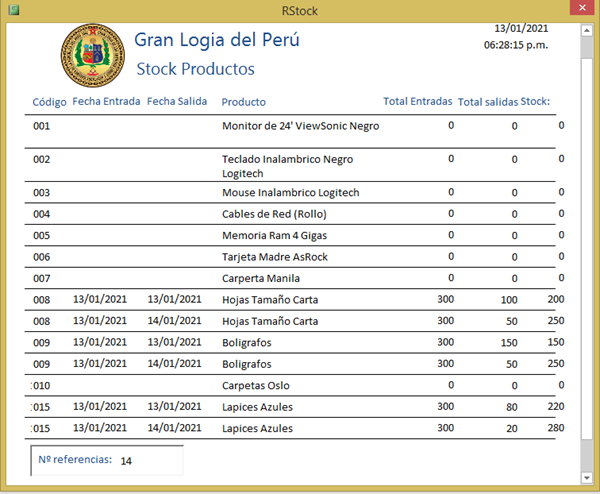
Task: Click total salidas value 150
Action: (x=509, y=343)
